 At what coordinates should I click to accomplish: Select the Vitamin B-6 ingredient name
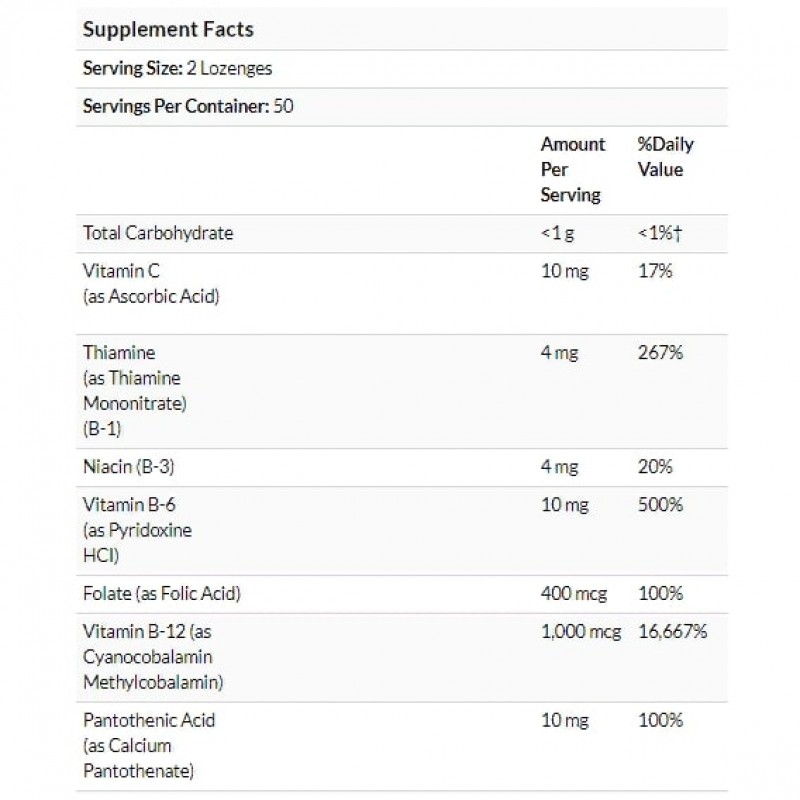(x=127, y=505)
